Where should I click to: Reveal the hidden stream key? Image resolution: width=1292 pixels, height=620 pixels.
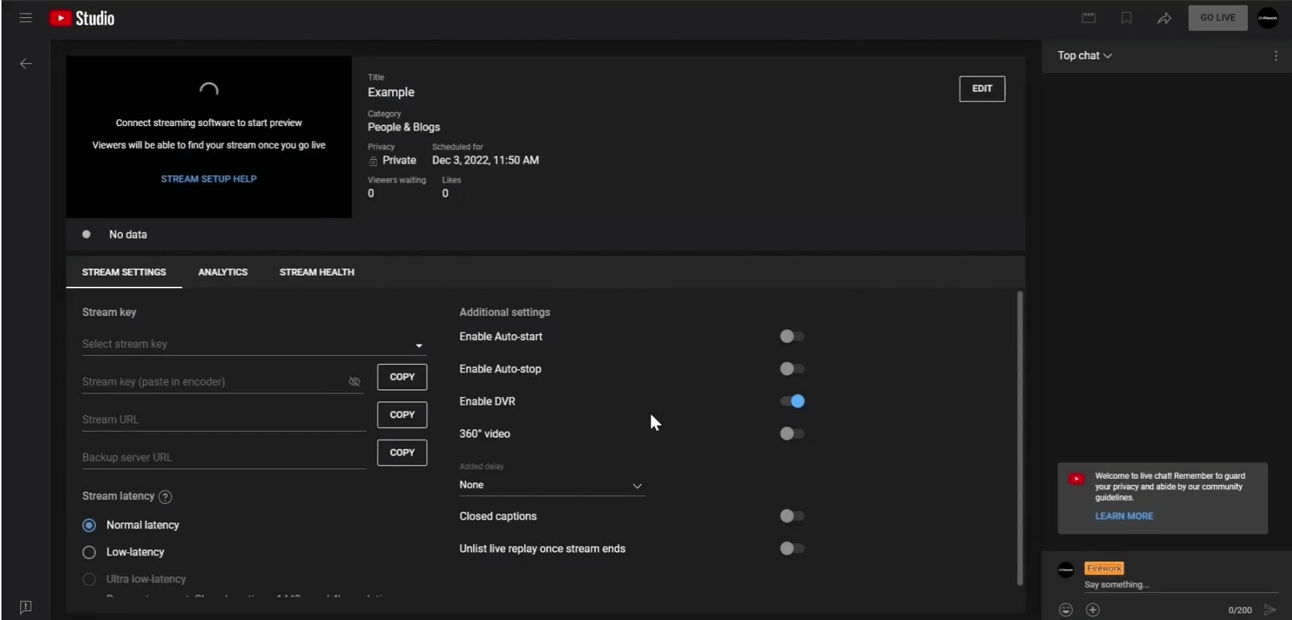pos(354,381)
